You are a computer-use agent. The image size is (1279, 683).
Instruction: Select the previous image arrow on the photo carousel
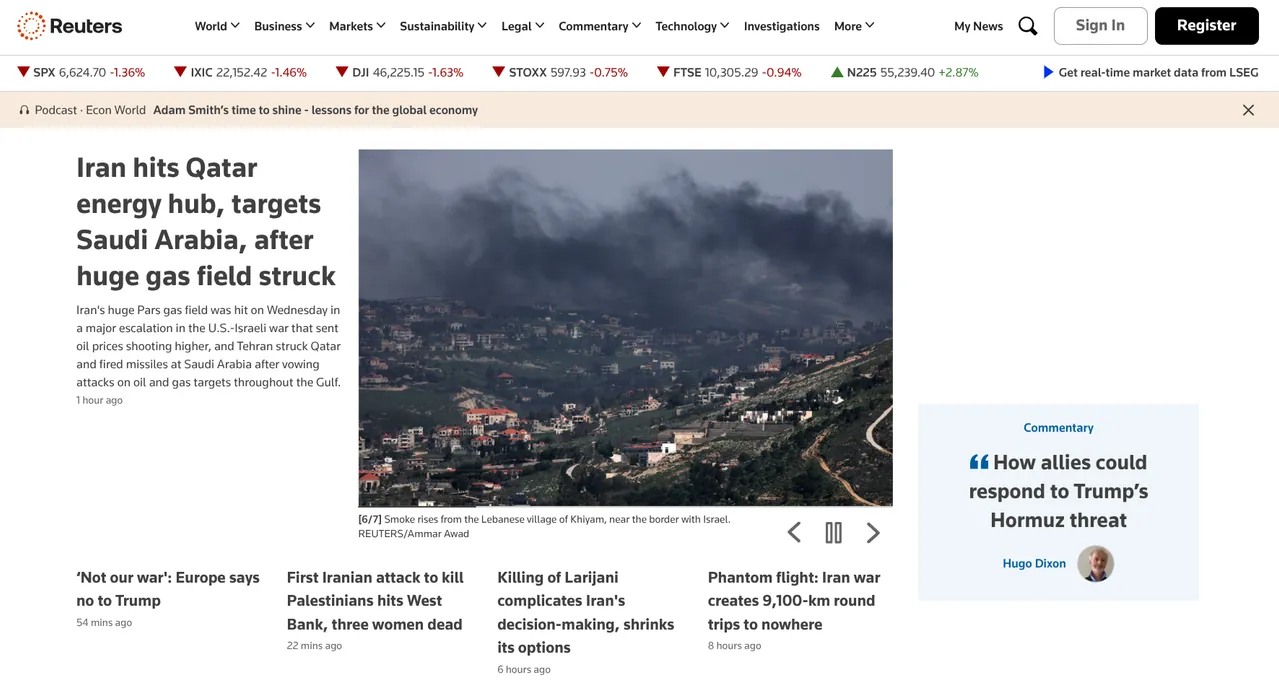click(794, 532)
